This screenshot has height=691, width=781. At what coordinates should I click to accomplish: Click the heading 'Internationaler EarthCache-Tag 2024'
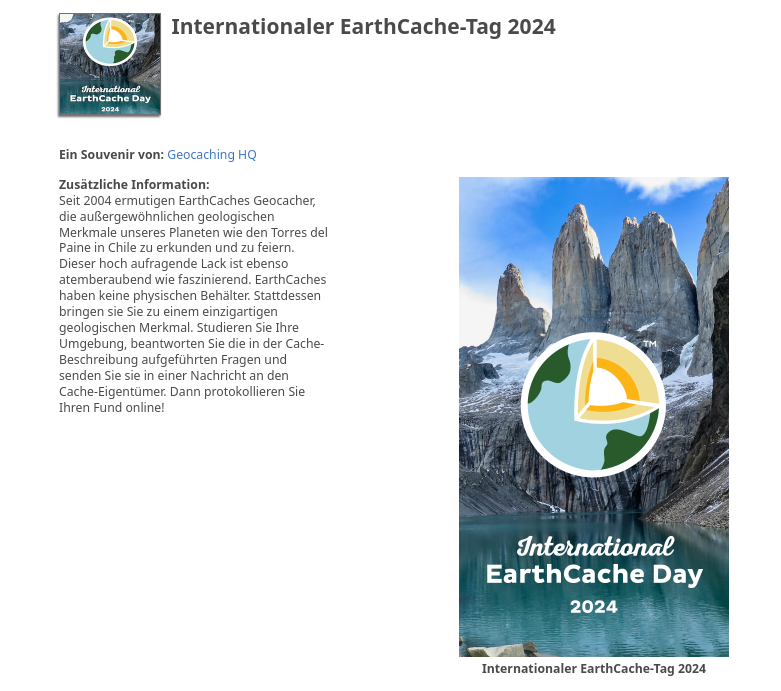(x=363, y=27)
